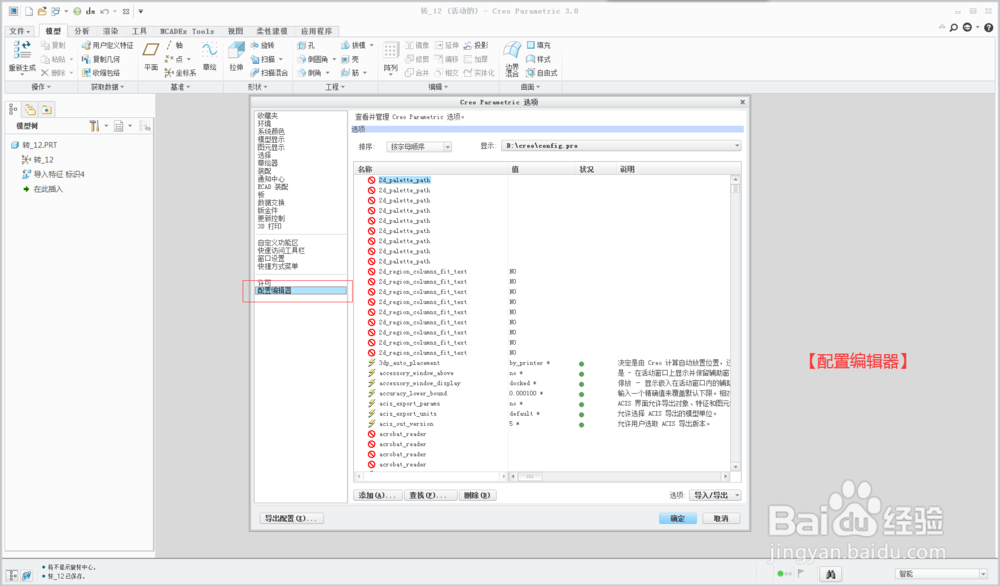The height and width of the screenshot is (586, 1000).
Task: Click the Open folder icon in quick access toolbar
Action: click(42, 11)
